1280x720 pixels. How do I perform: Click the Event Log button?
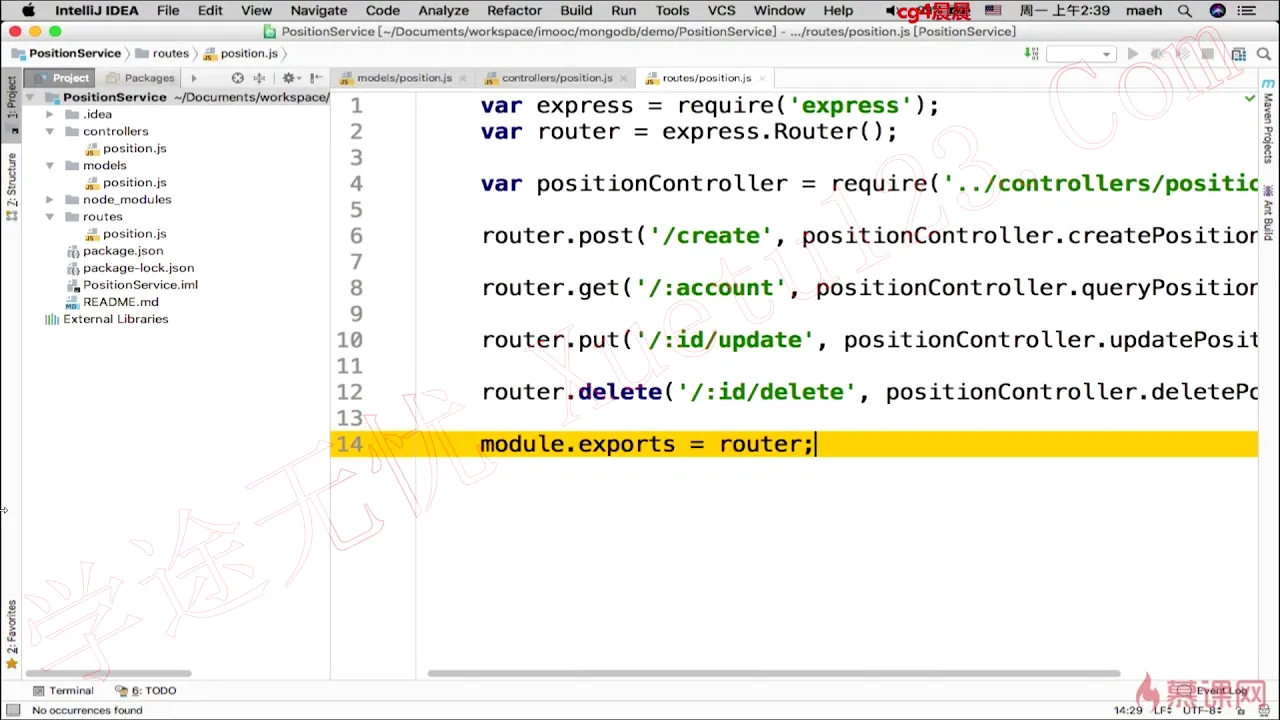[x=1214, y=691]
